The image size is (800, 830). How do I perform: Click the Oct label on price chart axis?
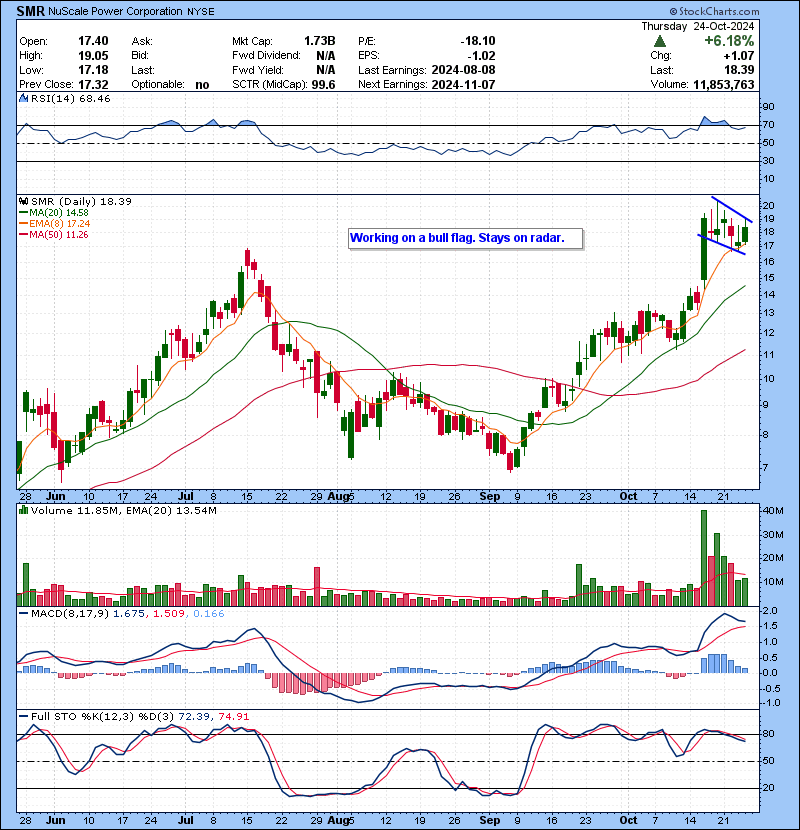pyautogui.click(x=628, y=496)
